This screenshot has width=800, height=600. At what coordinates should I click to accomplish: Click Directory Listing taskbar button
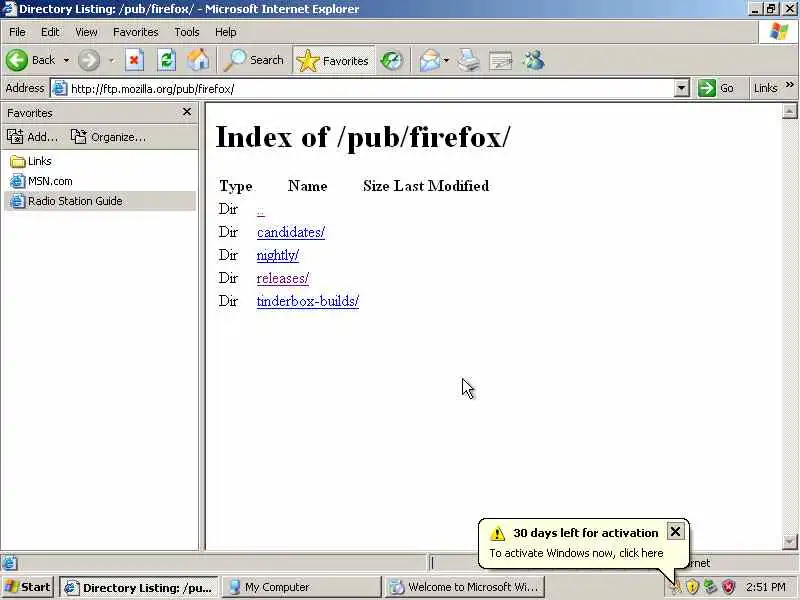click(x=139, y=587)
